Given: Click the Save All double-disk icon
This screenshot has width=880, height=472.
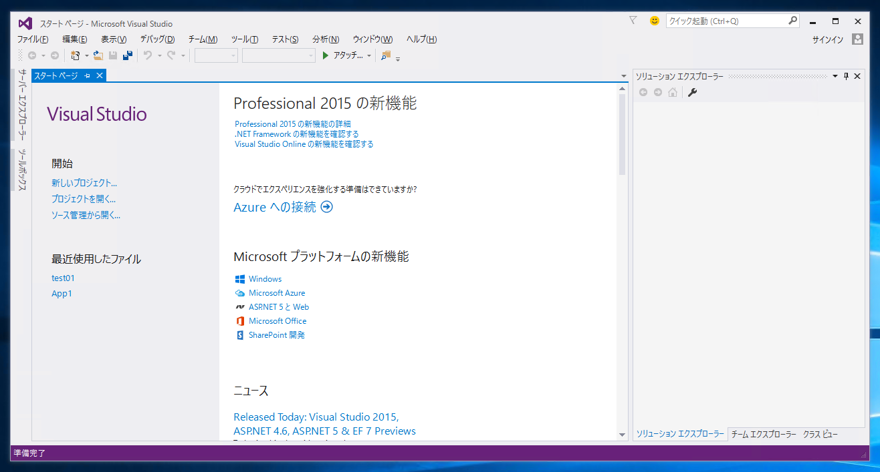Looking at the screenshot, I should pyautogui.click(x=127, y=56).
